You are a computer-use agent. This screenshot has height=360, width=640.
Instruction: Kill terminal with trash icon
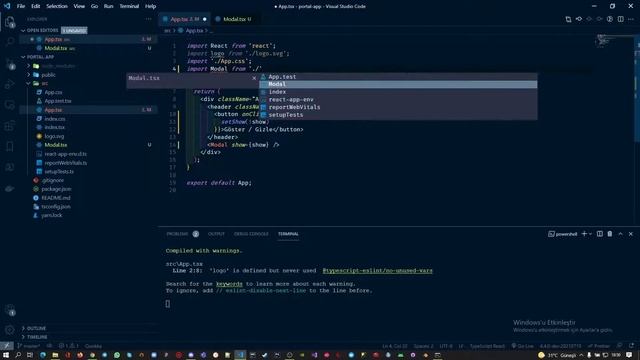coord(610,234)
